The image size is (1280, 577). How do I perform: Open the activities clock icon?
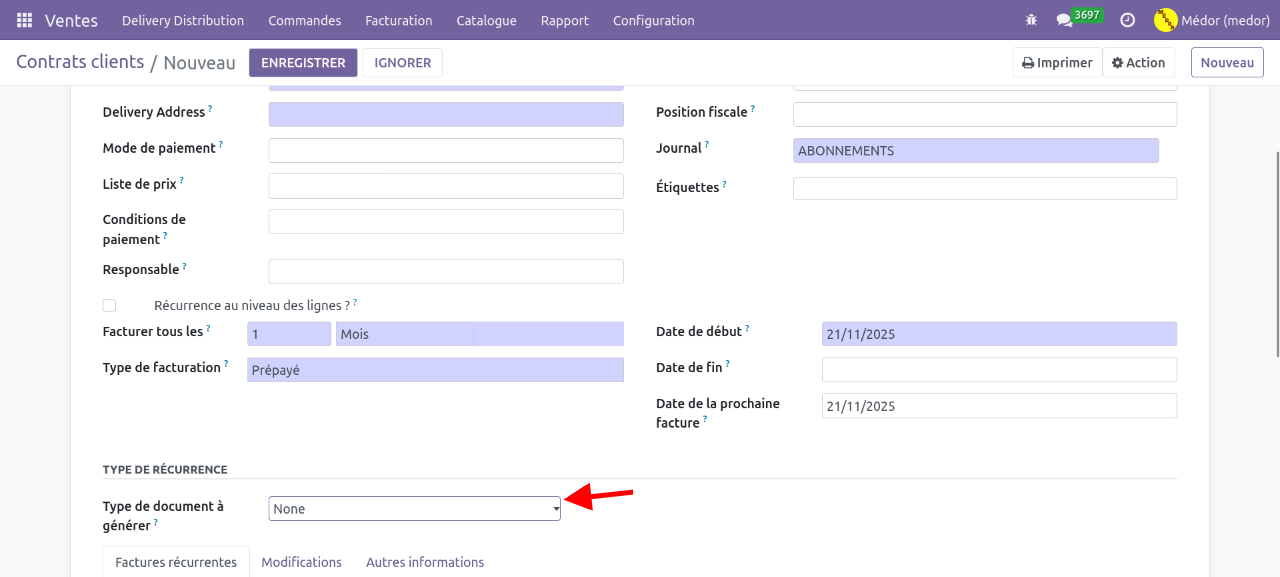click(1127, 20)
